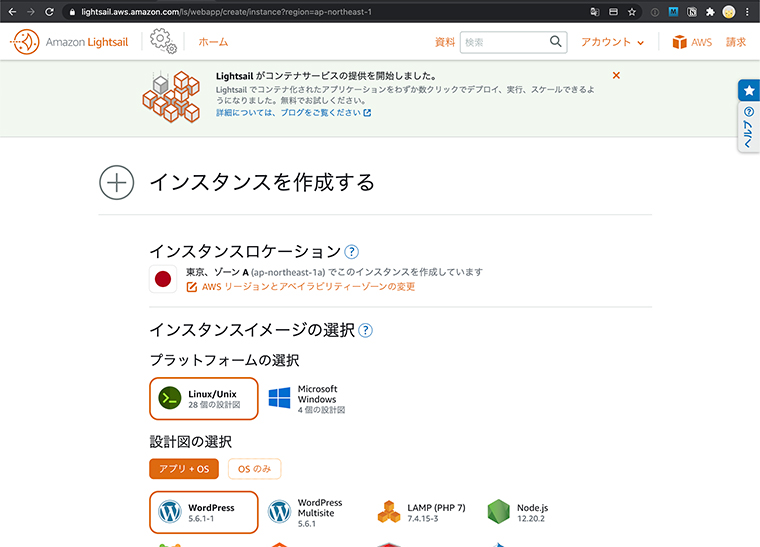Choose the WordPress blueprint
Viewport: 760px width, 547px height.
[204, 512]
